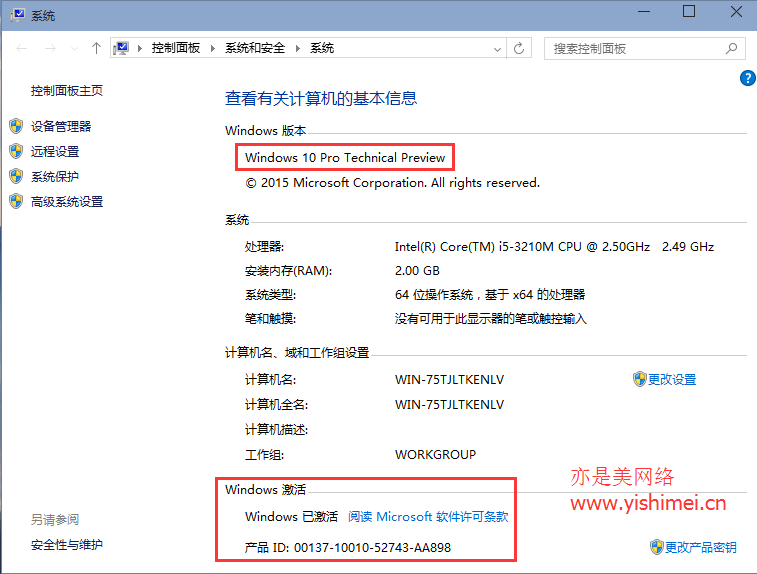Viewport: 757px width, 574px height.
Task: Open 远程设置 from the sidebar
Action: (x=55, y=152)
